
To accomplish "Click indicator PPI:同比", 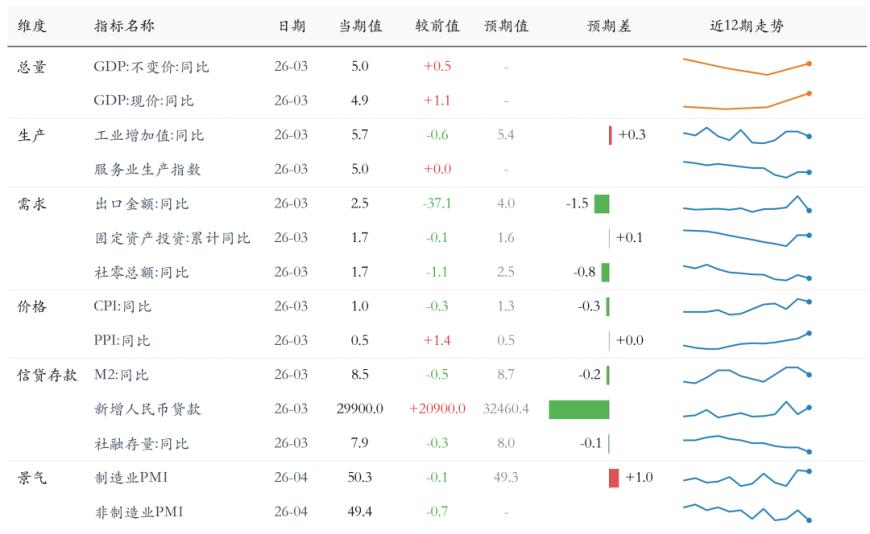I will pos(122,341).
